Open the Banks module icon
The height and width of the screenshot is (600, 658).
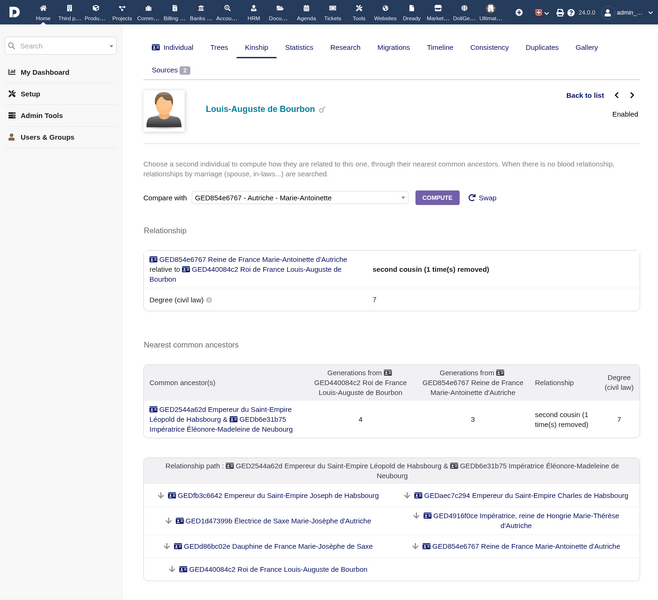click(x=201, y=8)
